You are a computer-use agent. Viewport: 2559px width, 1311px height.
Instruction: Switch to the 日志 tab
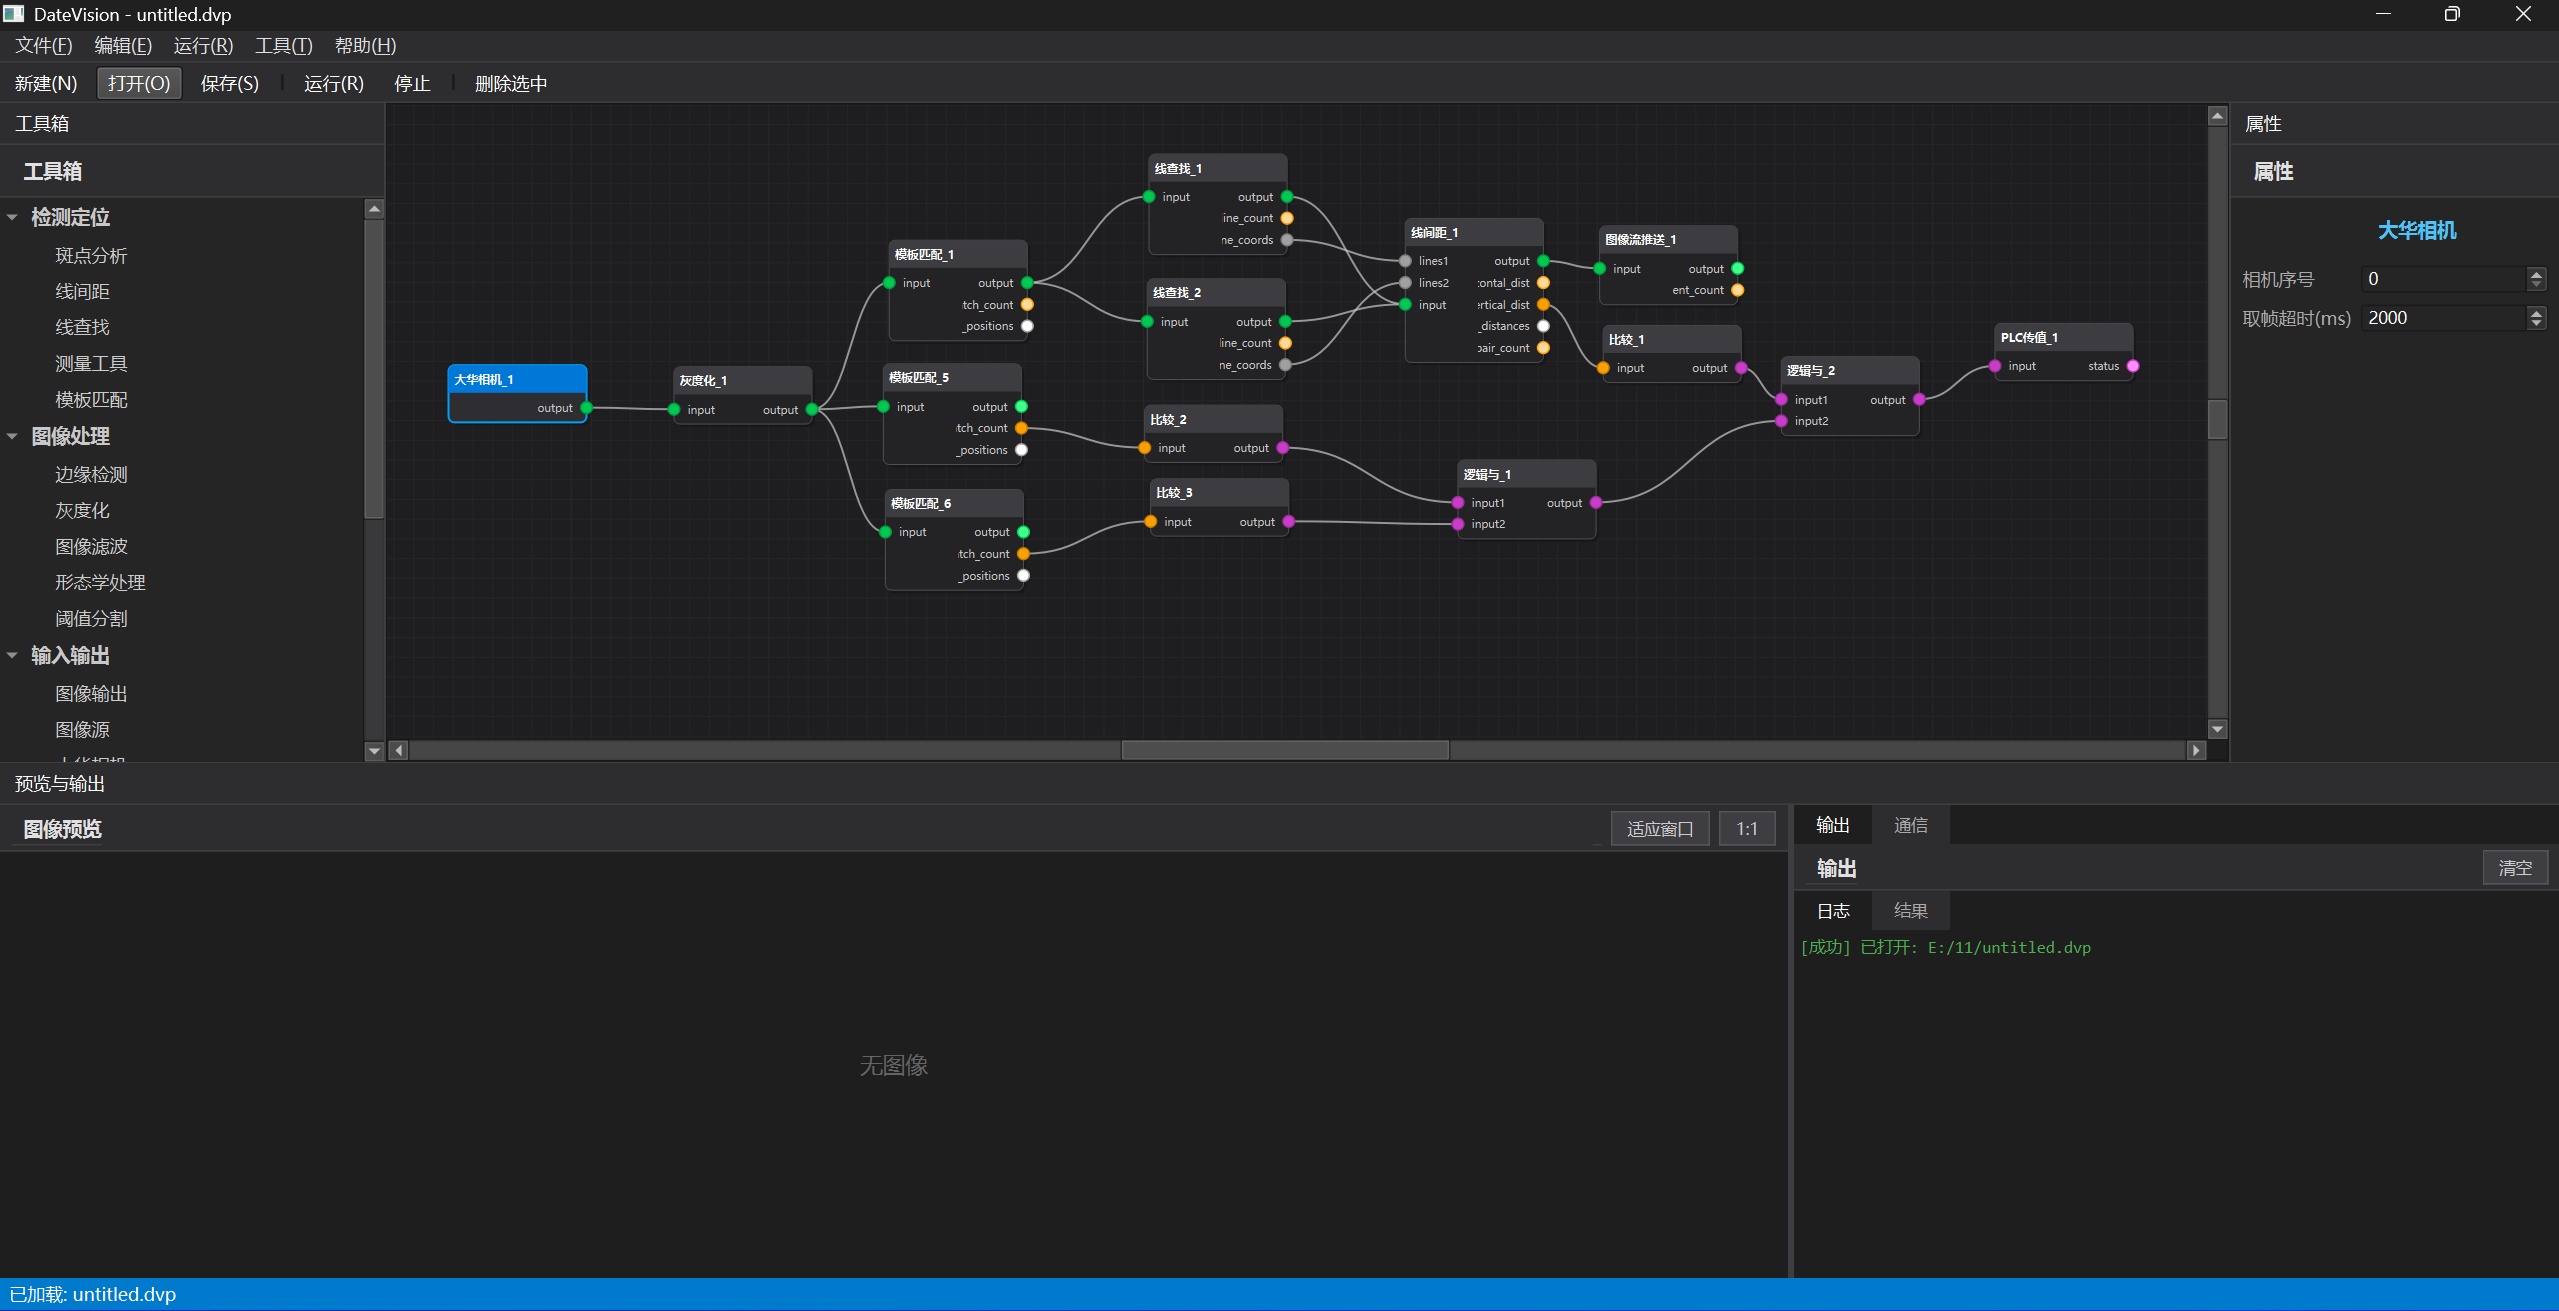tap(1833, 910)
